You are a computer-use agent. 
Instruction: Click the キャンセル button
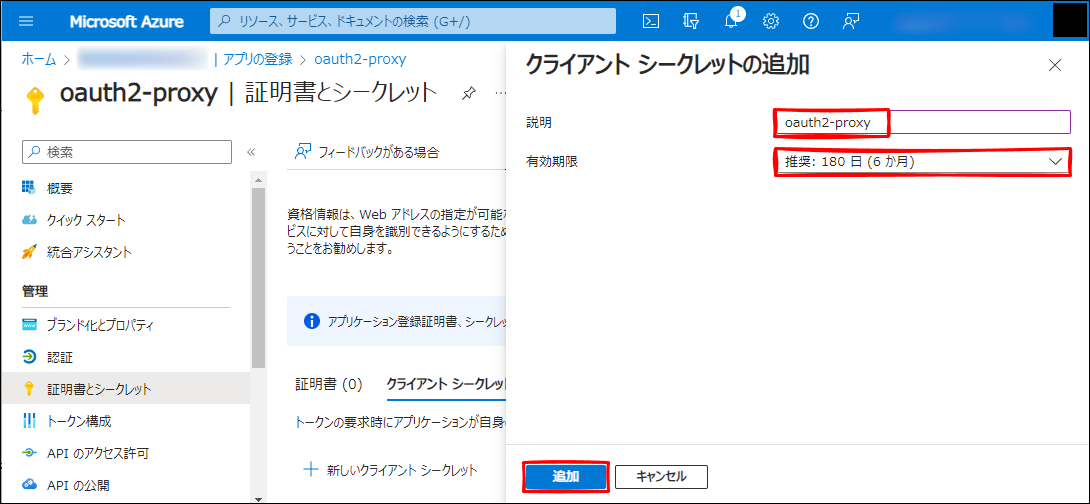[x=661, y=476]
